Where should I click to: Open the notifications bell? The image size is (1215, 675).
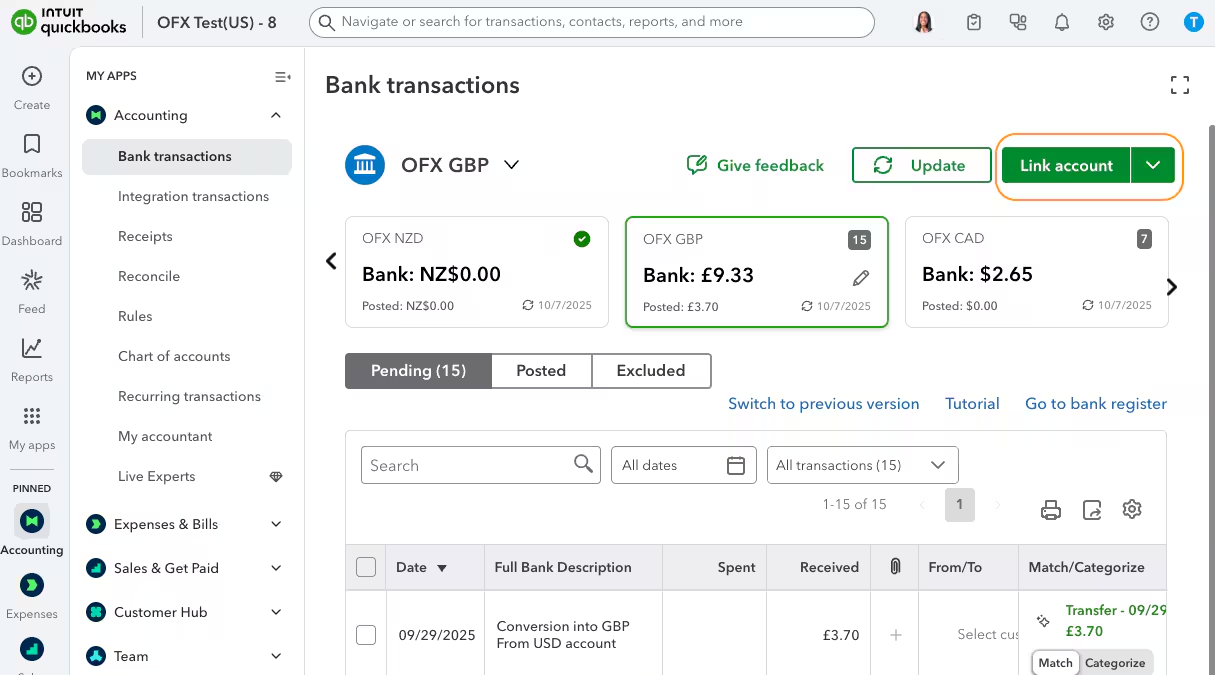coord(1062,22)
